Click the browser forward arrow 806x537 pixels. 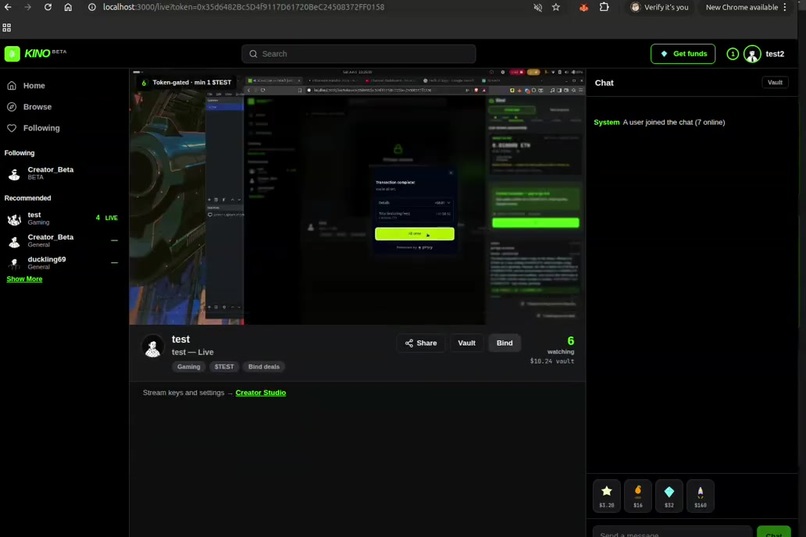(x=28, y=7)
